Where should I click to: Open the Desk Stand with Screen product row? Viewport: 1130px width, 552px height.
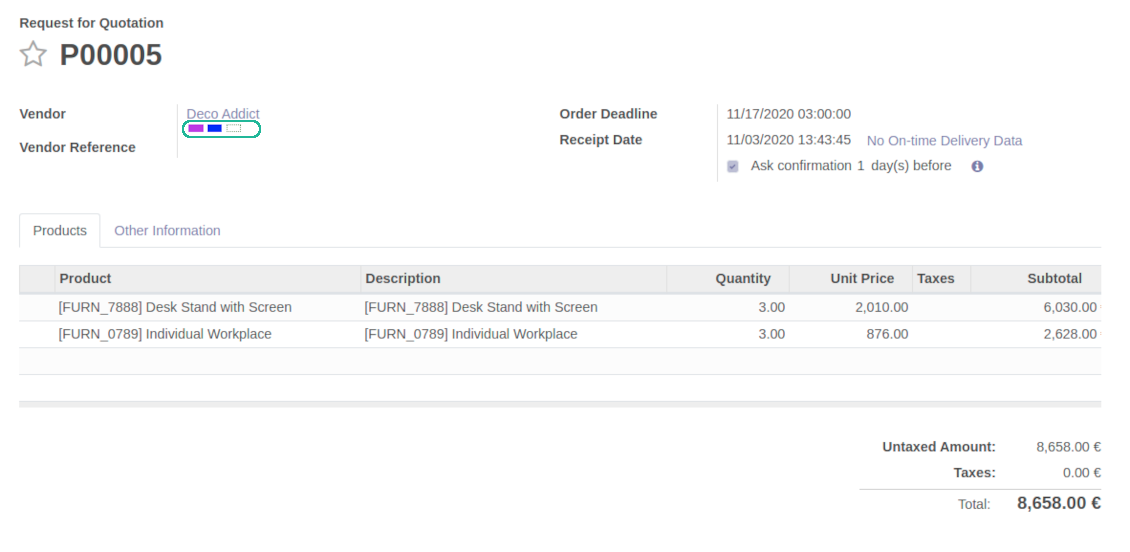pos(560,308)
